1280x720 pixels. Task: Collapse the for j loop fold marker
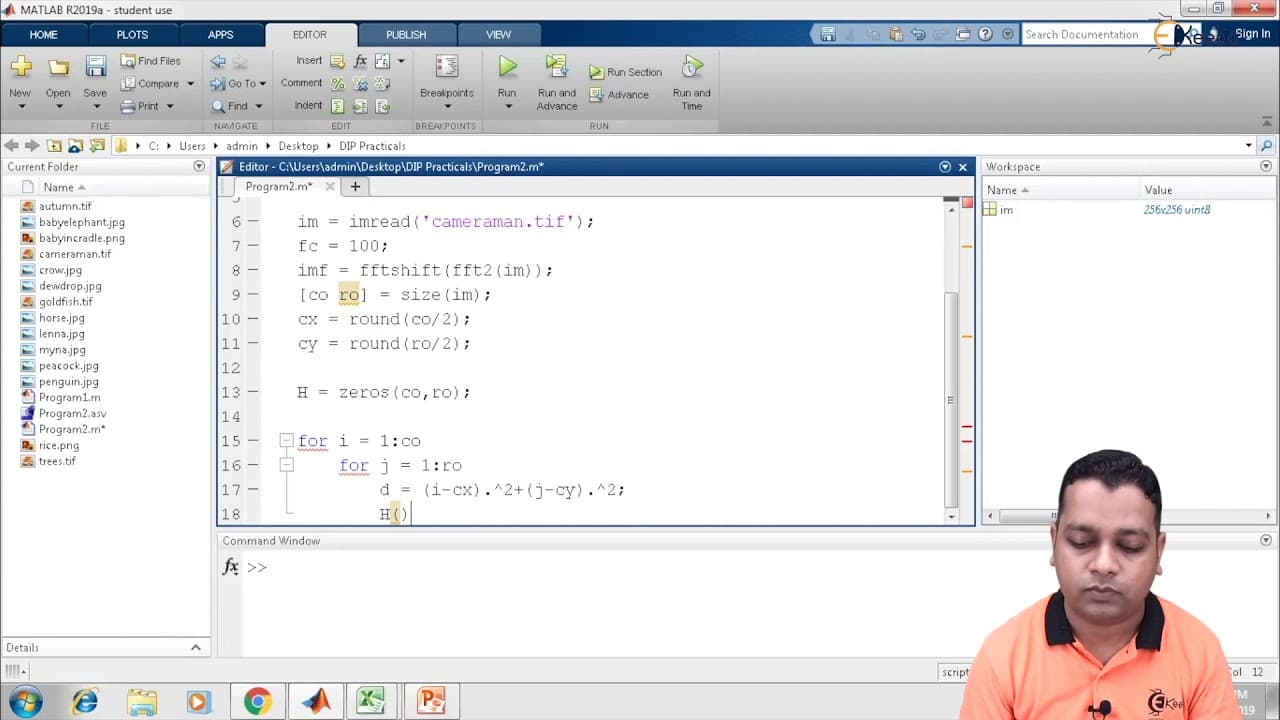coord(286,465)
